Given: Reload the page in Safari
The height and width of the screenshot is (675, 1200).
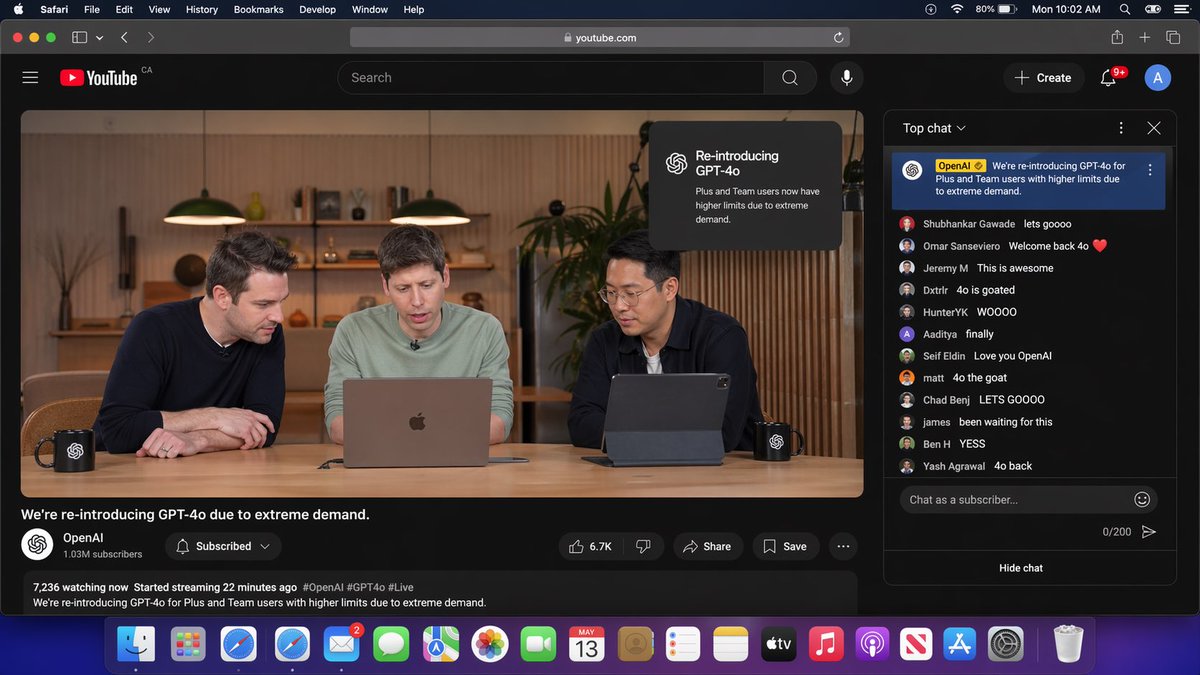Looking at the screenshot, I should [x=838, y=37].
